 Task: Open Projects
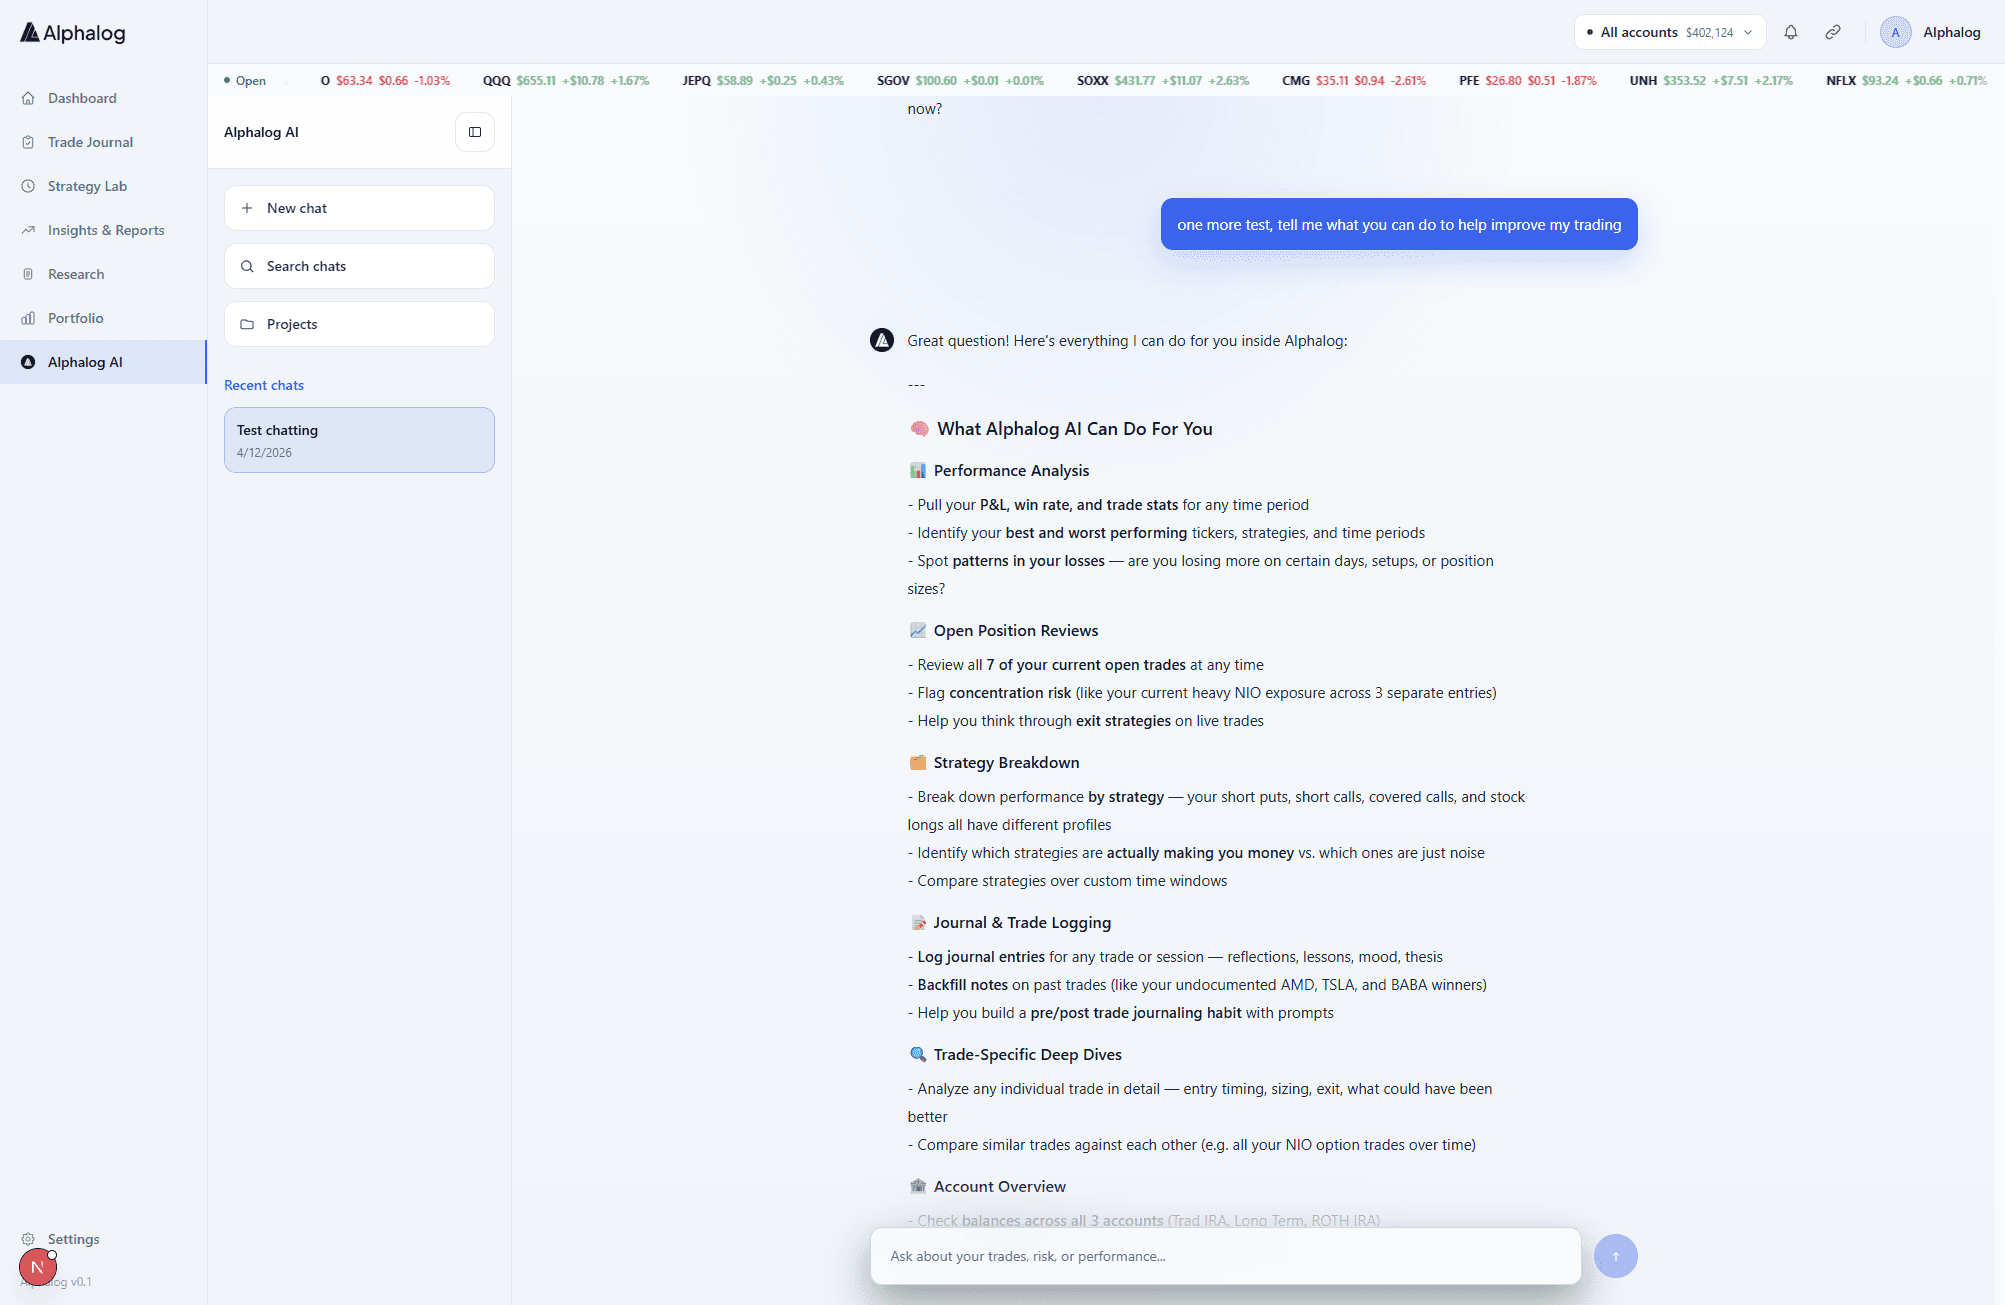pos(359,324)
